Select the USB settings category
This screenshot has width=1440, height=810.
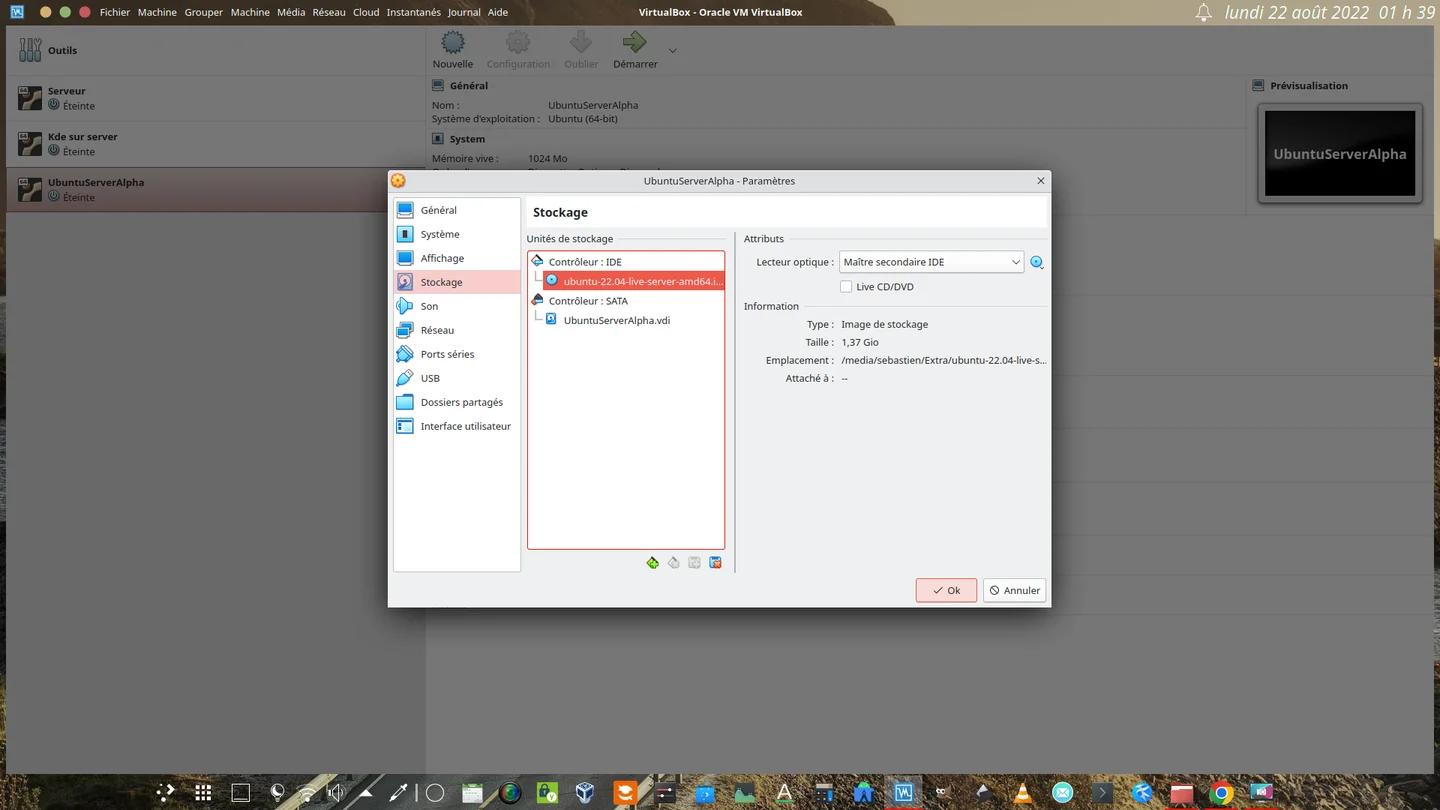(457, 378)
